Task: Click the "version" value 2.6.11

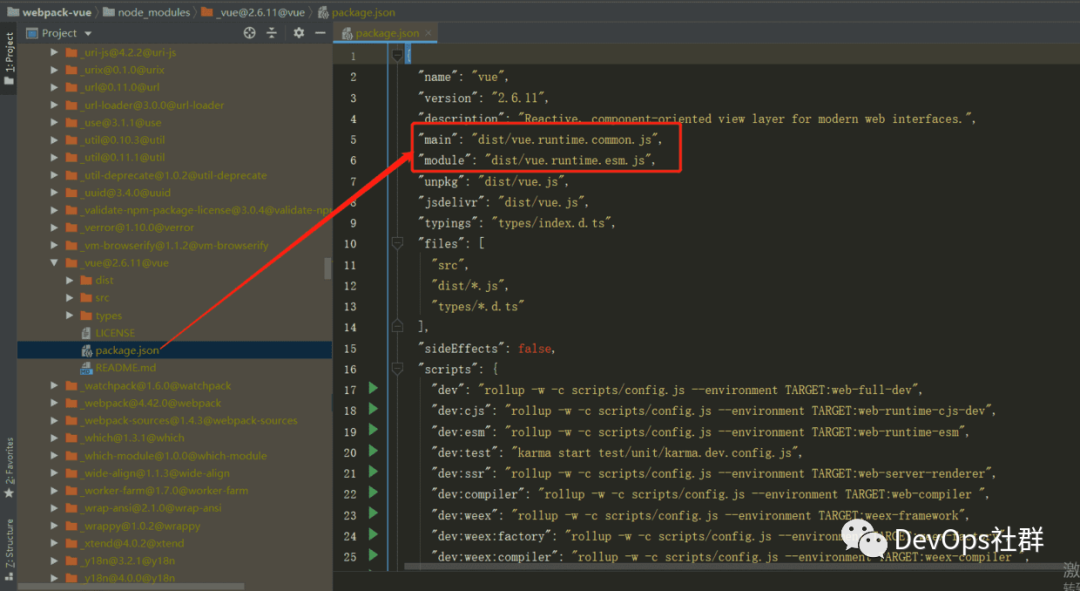Action: pyautogui.click(x=518, y=98)
